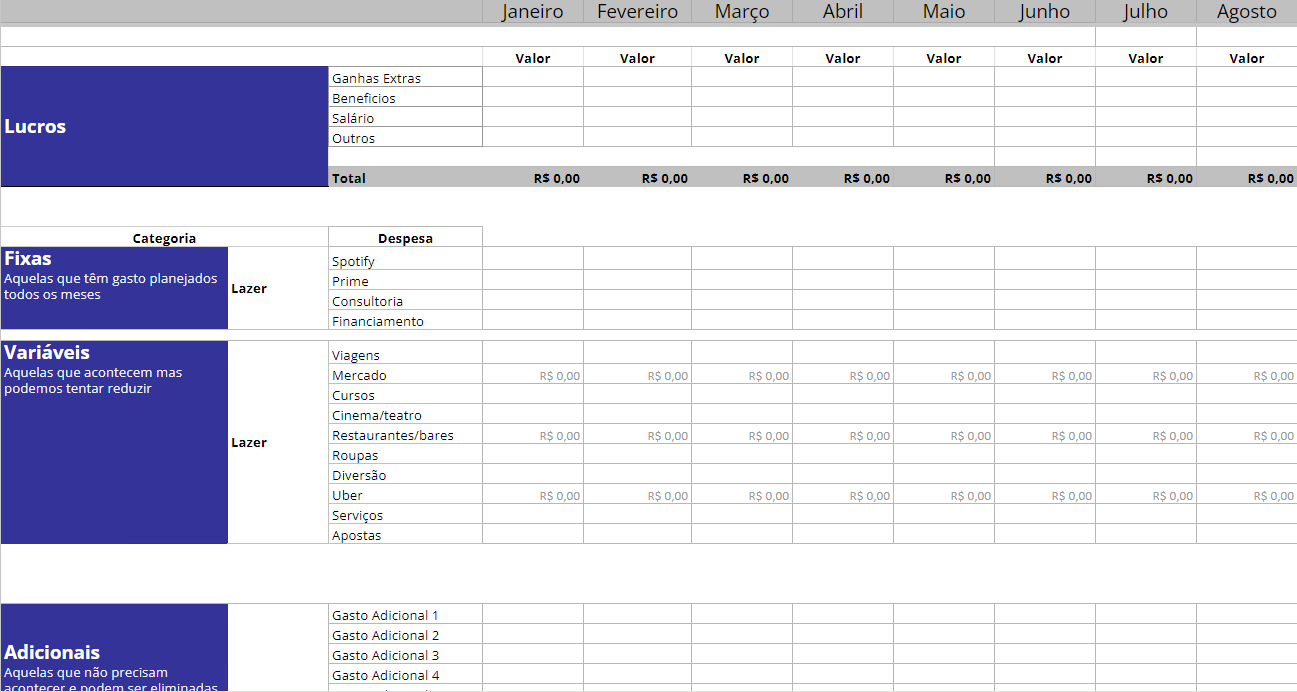Image resolution: width=1297 pixels, height=692 pixels.
Task: Select the Março column header
Action: [x=741, y=12]
